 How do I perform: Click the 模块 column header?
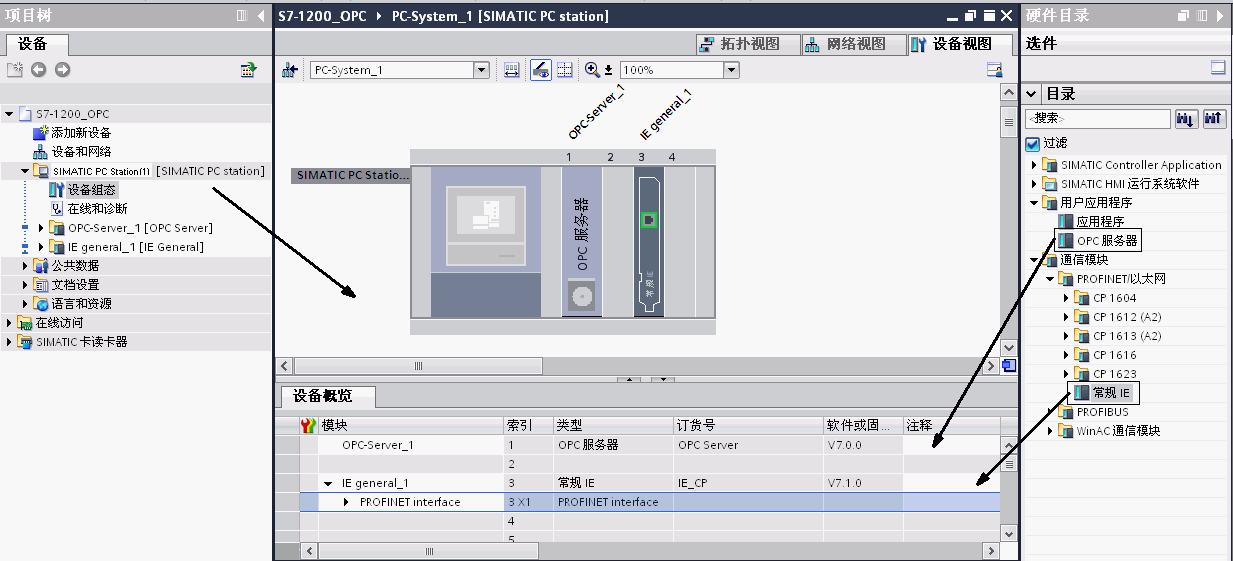pos(411,426)
